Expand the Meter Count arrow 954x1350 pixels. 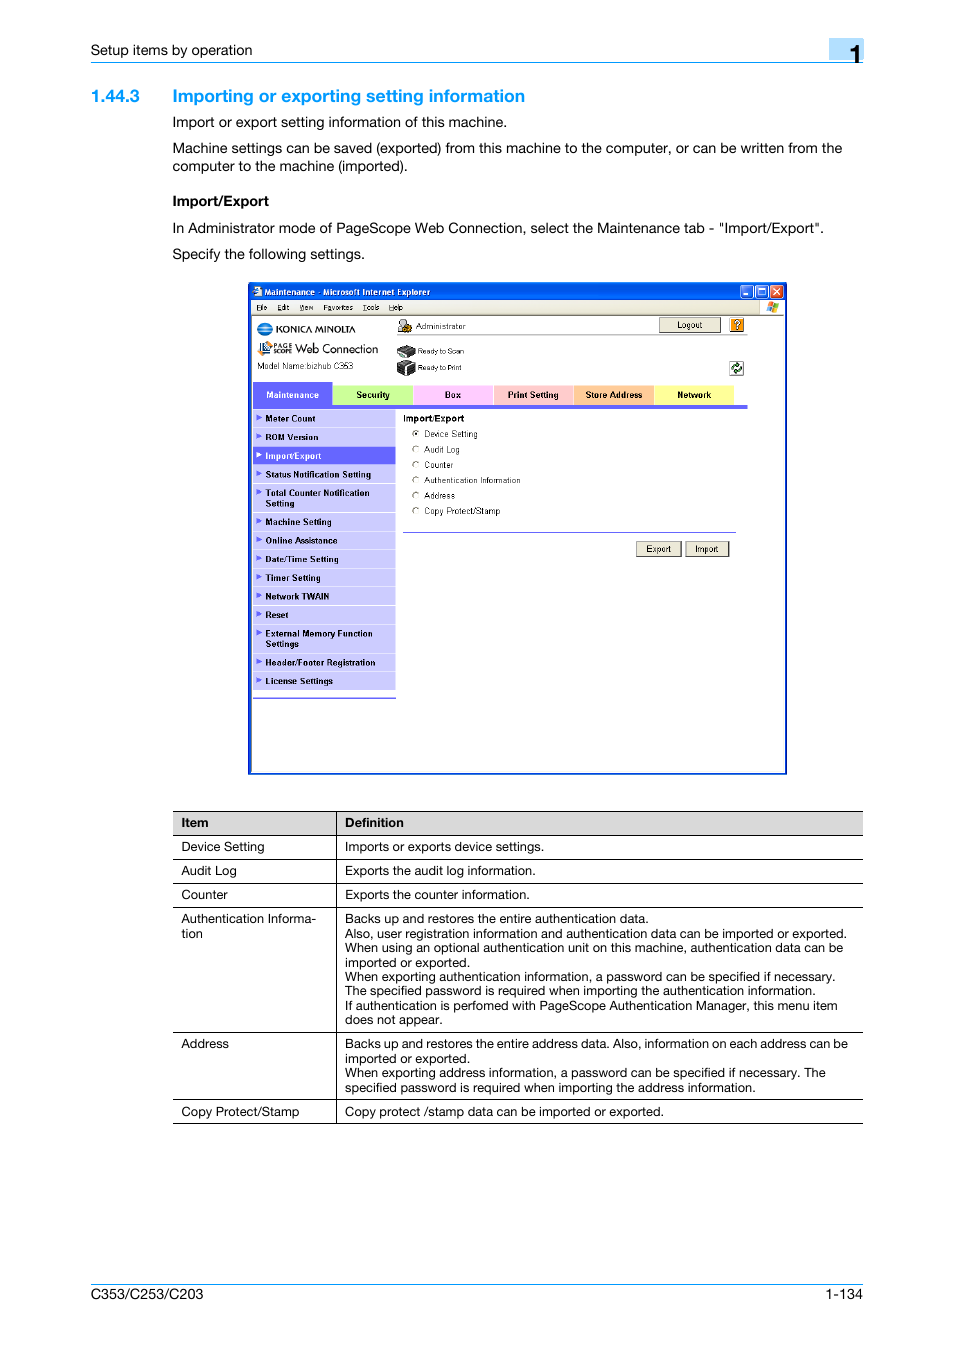pyautogui.click(x=259, y=418)
